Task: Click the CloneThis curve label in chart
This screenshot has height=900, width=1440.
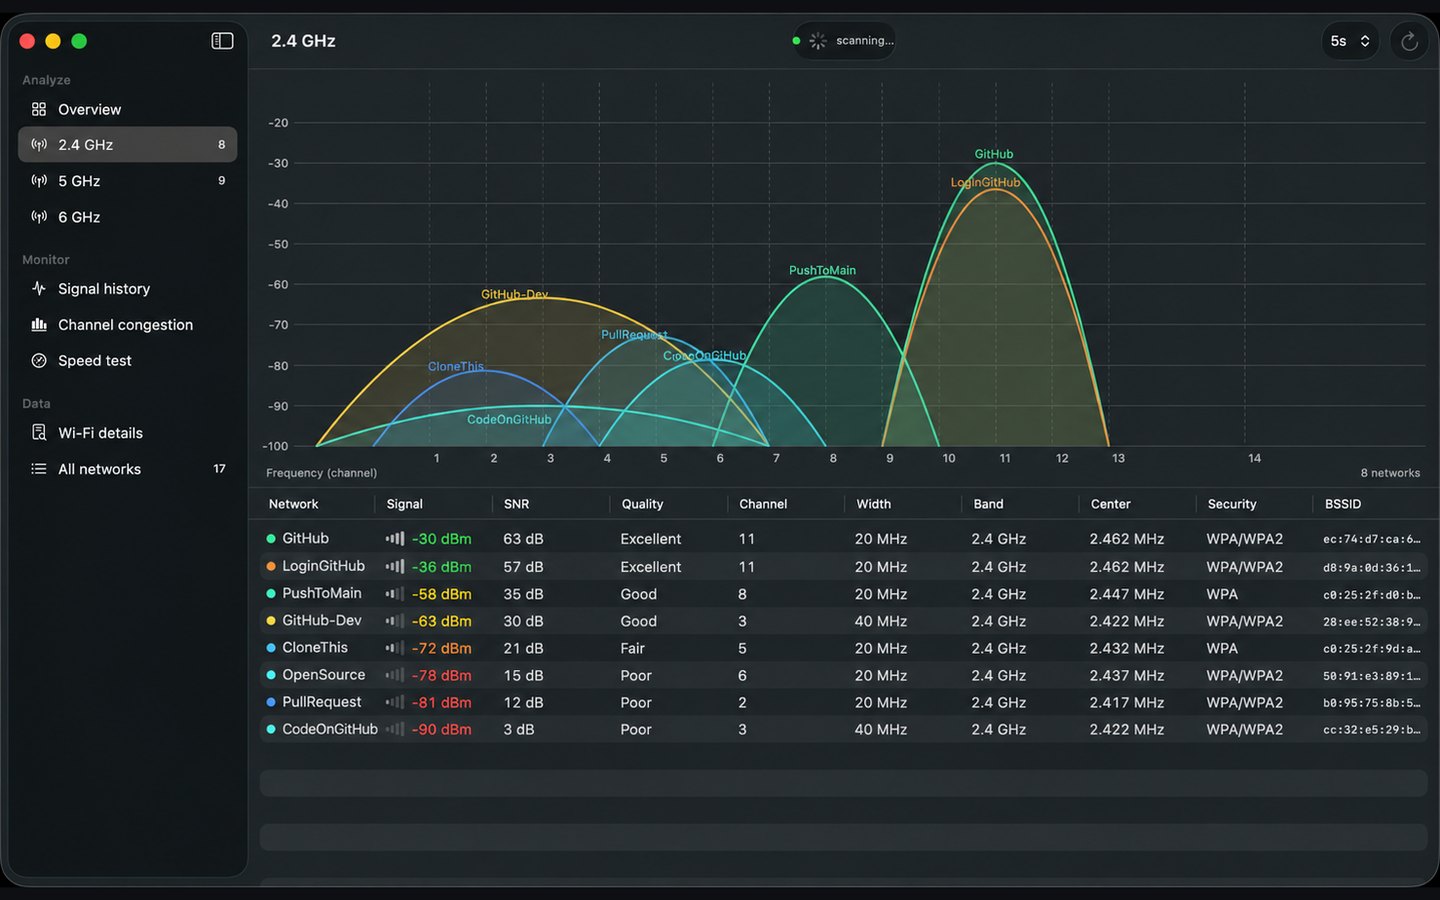Action: click(456, 366)
